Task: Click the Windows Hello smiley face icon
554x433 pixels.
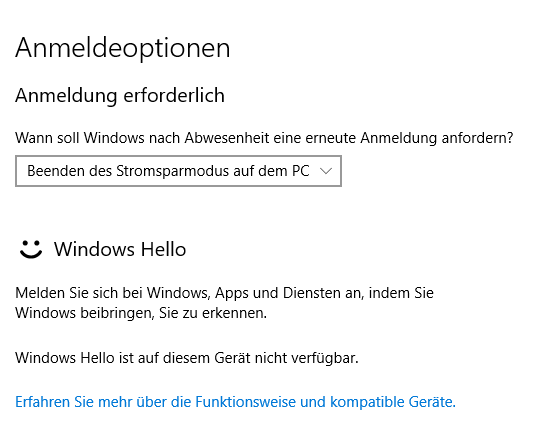Action: [x=31, y=249]
